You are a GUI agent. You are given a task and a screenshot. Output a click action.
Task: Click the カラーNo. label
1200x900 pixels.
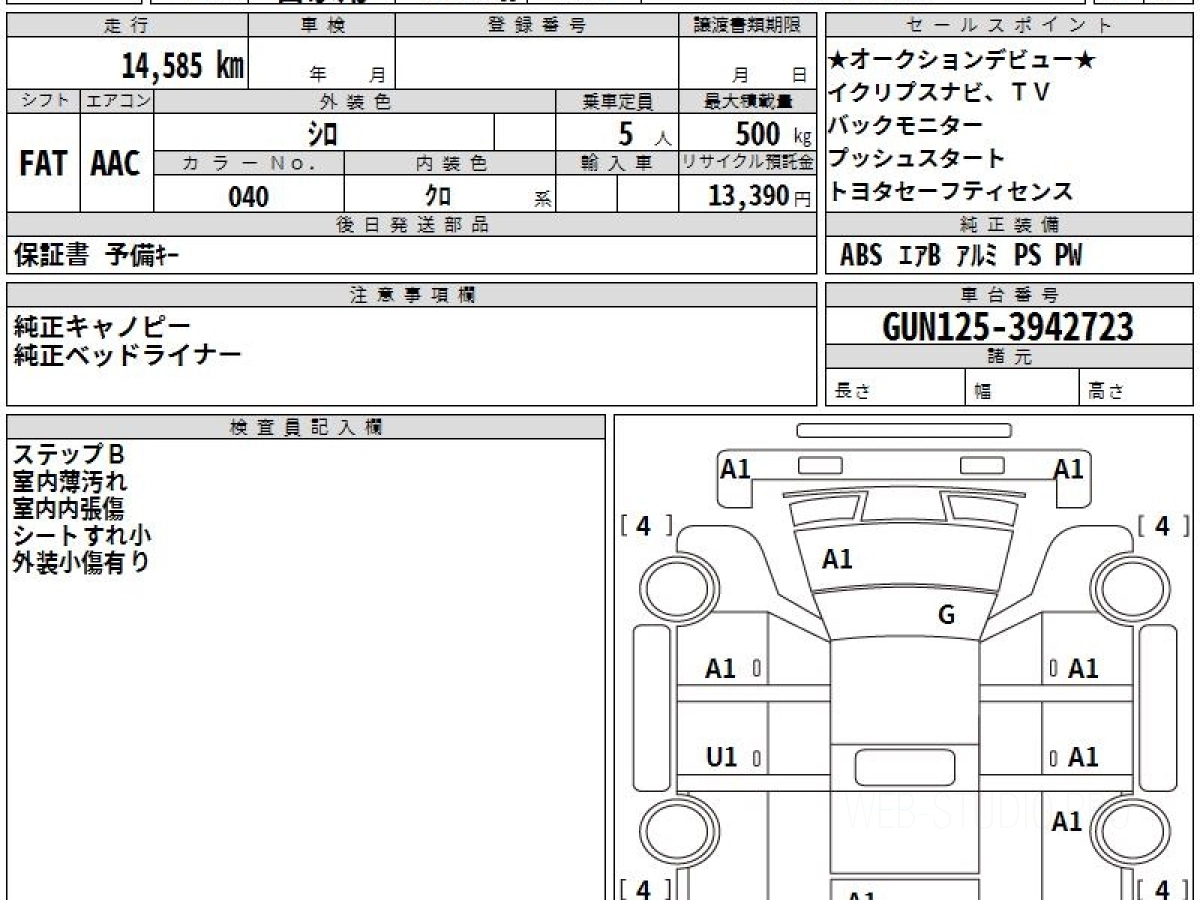click(249, 164)
